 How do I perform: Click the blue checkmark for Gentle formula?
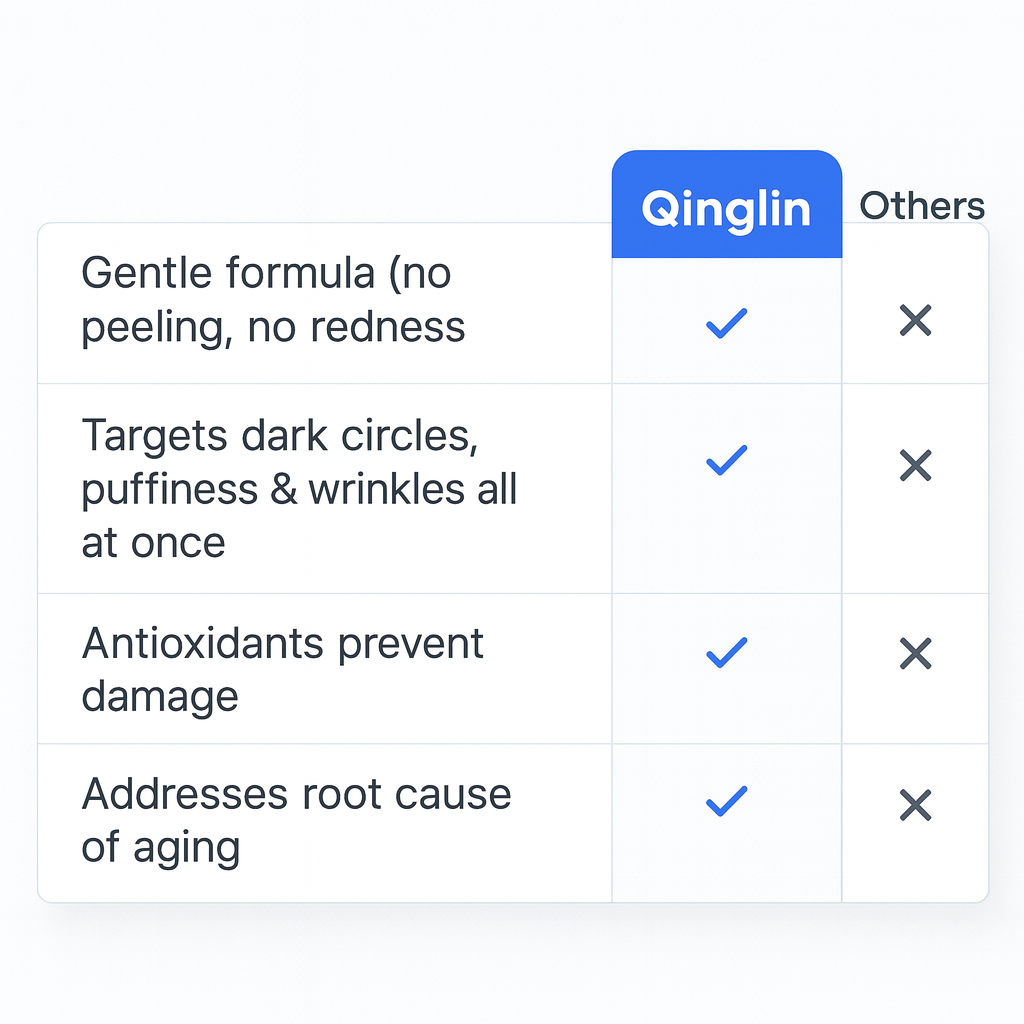(726, 322)
